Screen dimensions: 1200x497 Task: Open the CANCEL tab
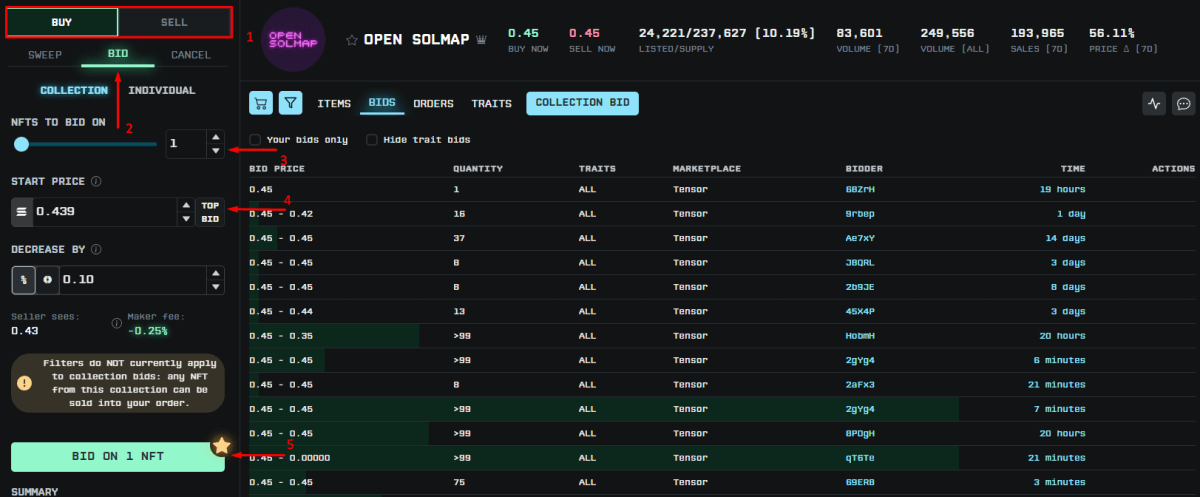click(191, 54)
